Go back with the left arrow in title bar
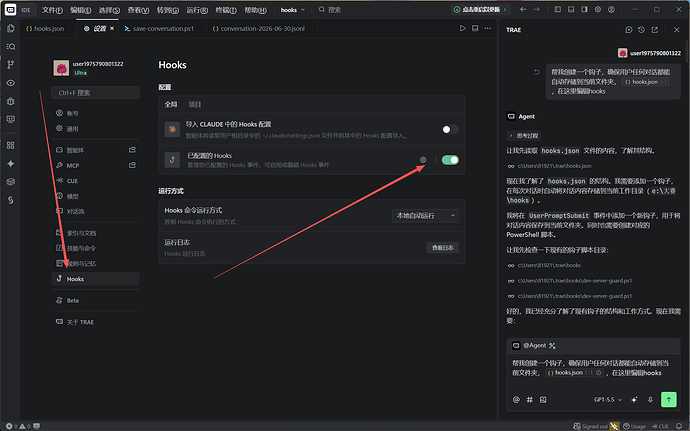 point(523,9)
